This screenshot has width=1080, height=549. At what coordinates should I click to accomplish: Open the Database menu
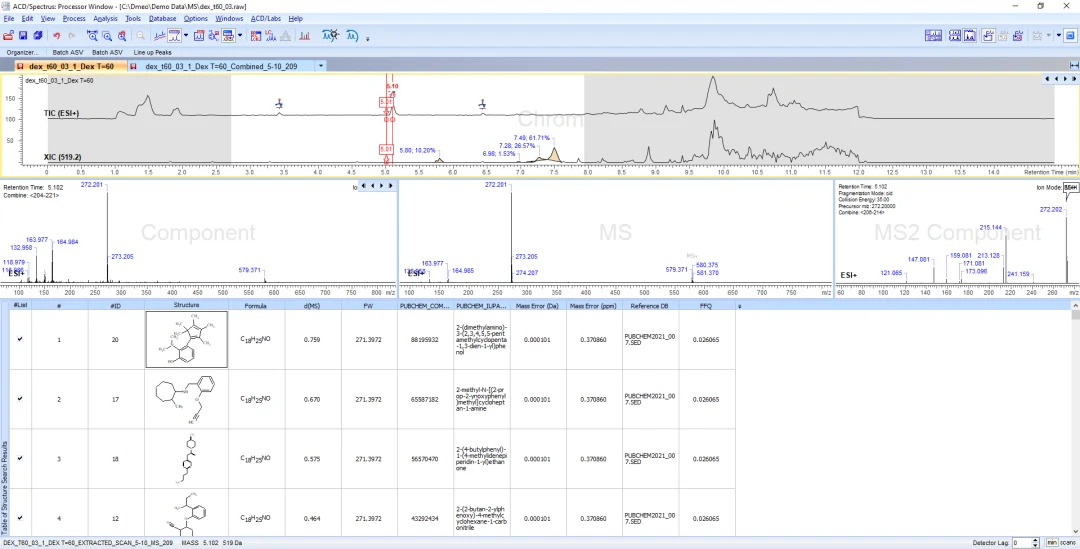[x=163, y=19]
